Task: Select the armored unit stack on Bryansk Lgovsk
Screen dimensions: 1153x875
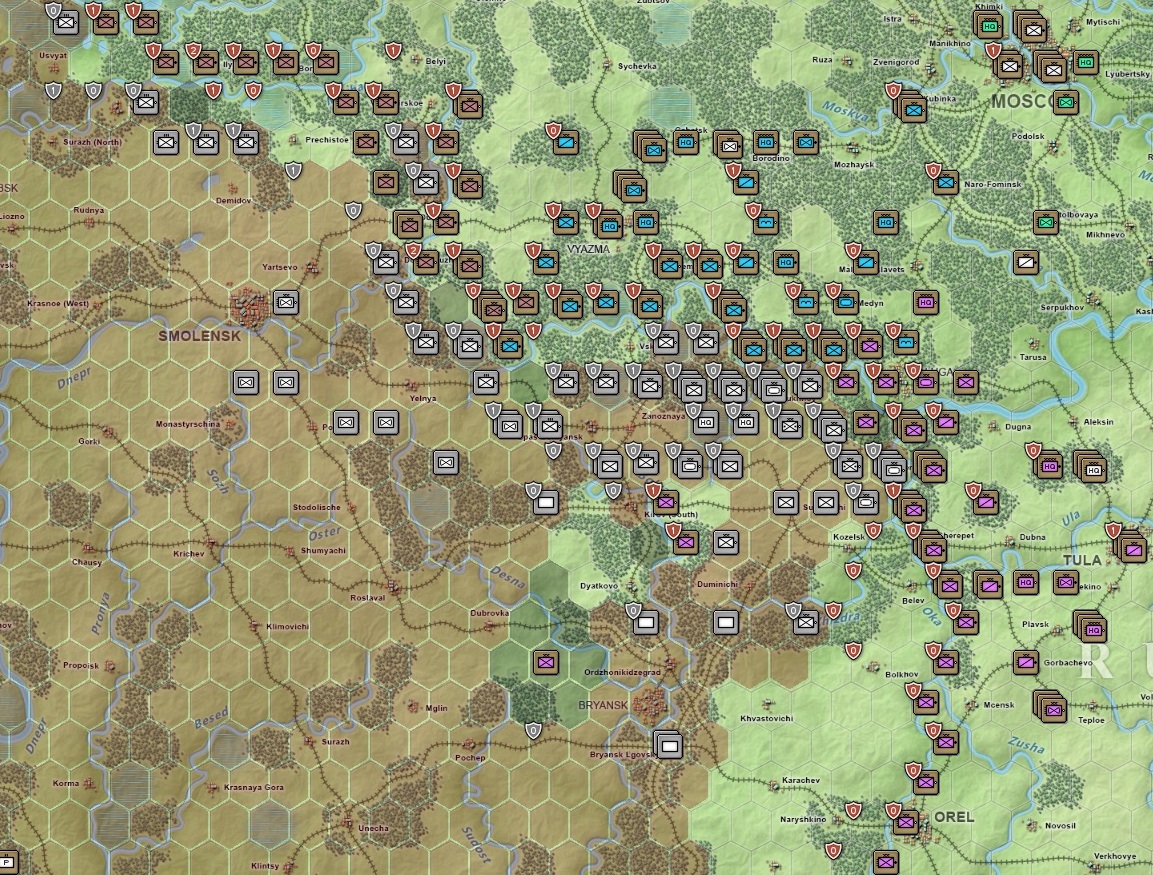Action: click(x=668, y=746)
